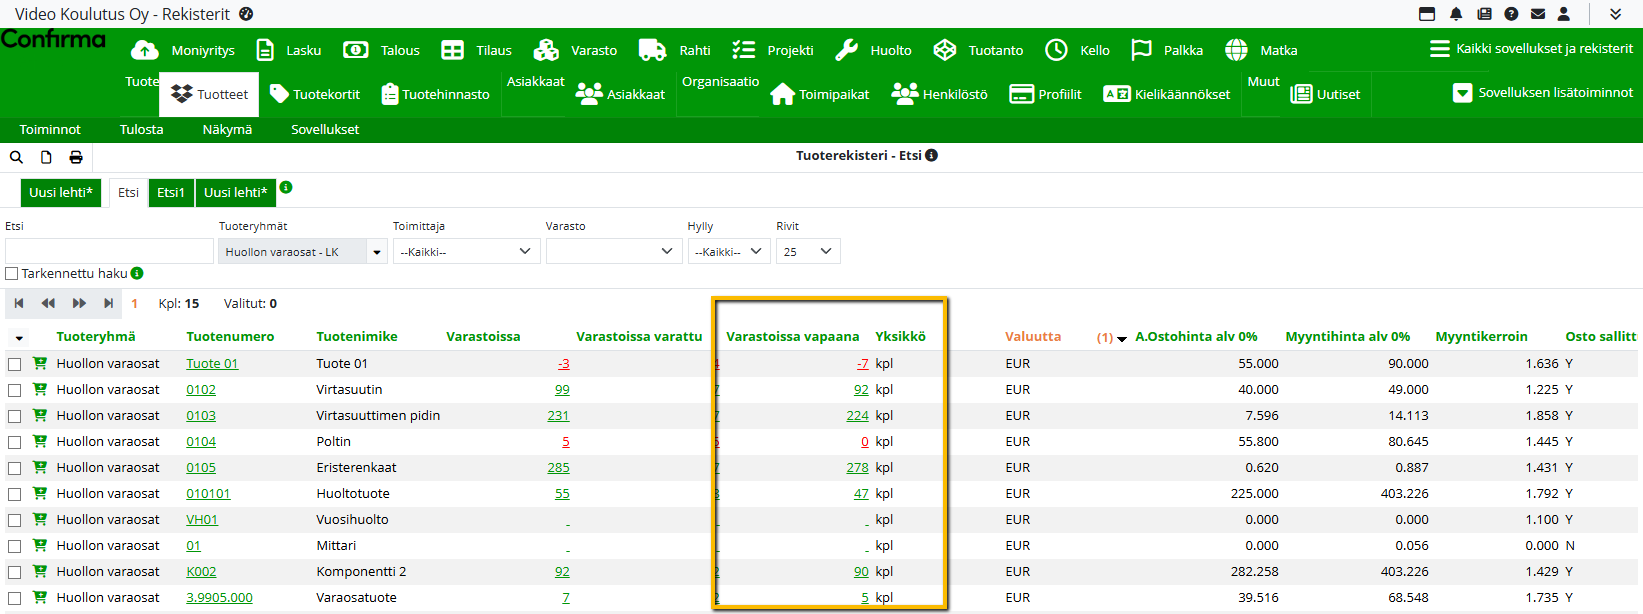
Task: Open the Toimipaikat home icon
Action: pyautogui.click(x=782, y=94)
